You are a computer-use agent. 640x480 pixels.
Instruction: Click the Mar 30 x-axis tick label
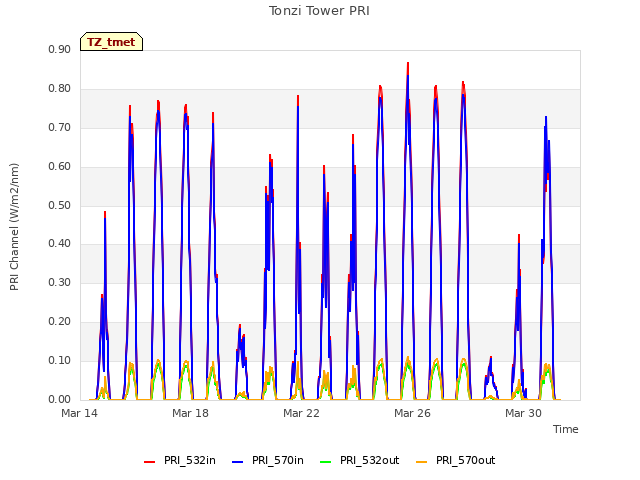click(x=524, y=413)
